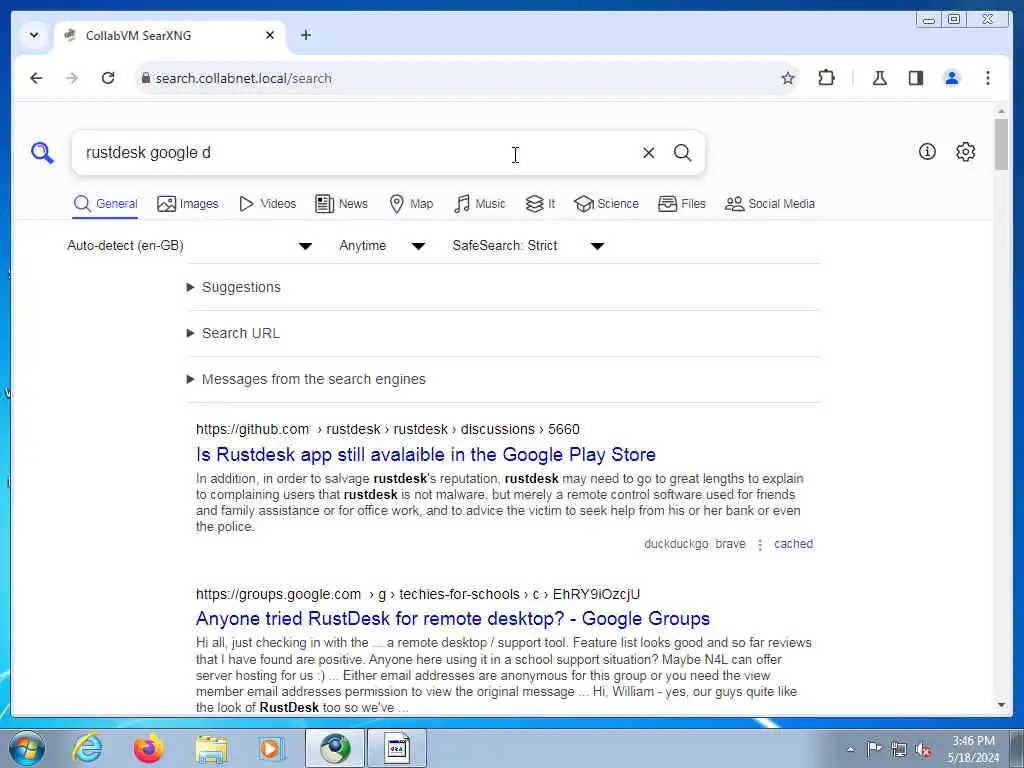
Task: Open Anyone tried RustDesk Google Groups result
Action: (x=453, y=618)
